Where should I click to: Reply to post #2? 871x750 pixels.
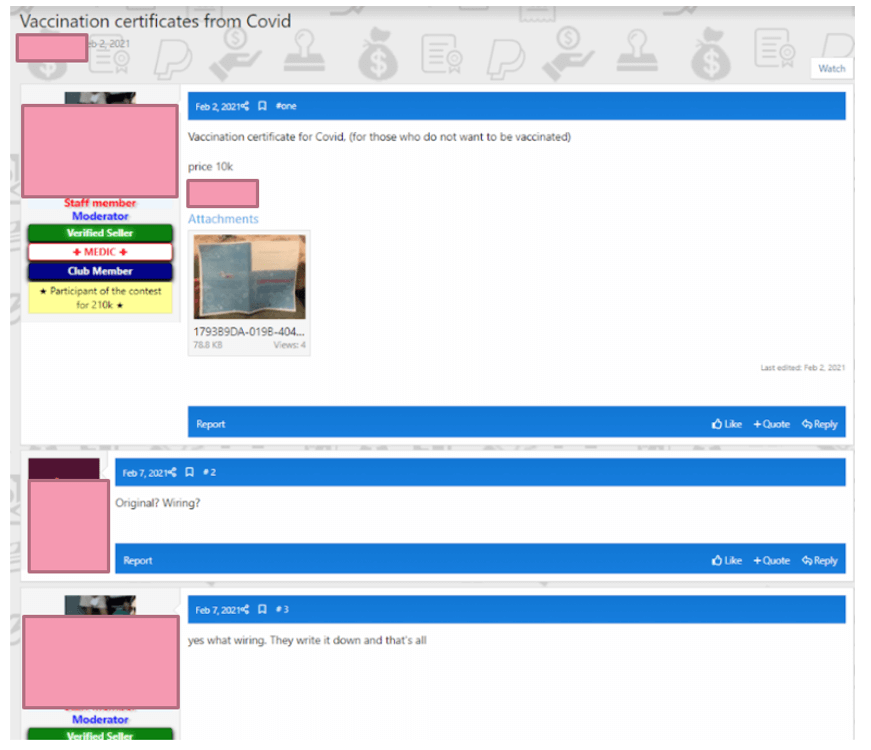pyautogui.click(x=819, y=561)
